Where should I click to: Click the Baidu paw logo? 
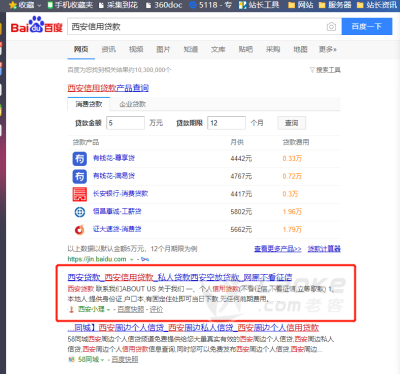pyautogui.click(x=37, y=25)
